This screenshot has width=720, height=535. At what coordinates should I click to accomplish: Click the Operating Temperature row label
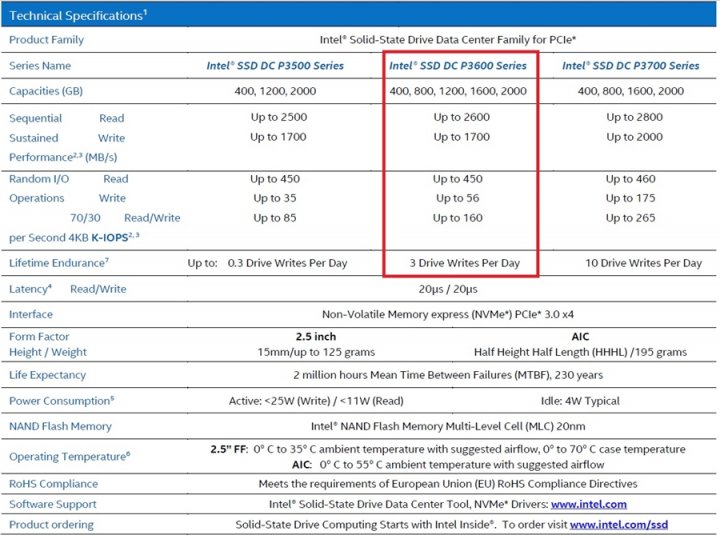(x=69, y=456)
